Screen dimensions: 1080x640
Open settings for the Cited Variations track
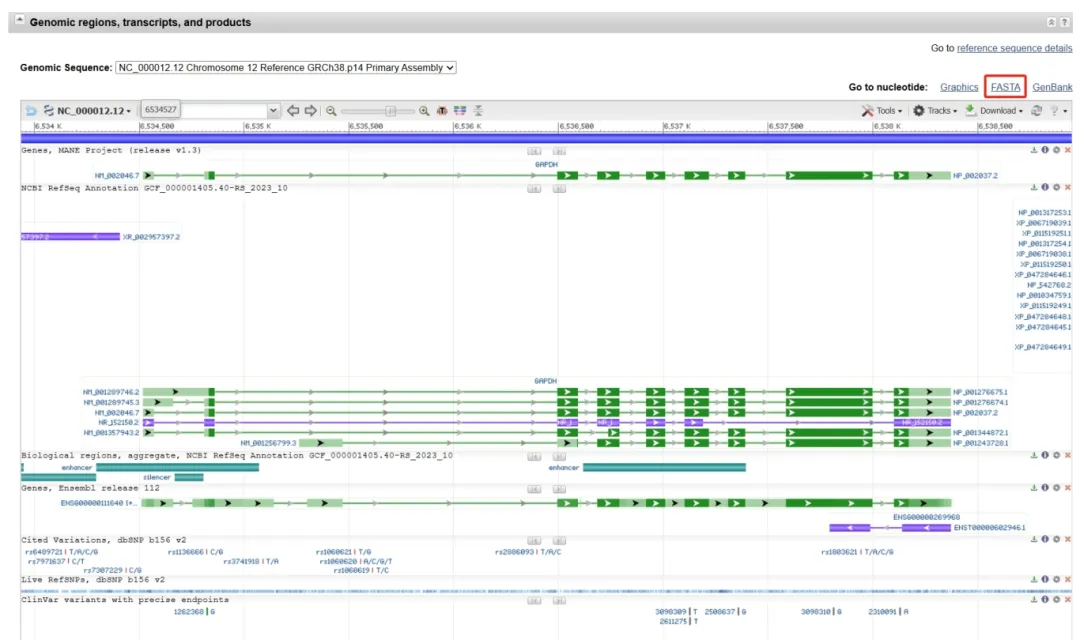pos(1057,539)
